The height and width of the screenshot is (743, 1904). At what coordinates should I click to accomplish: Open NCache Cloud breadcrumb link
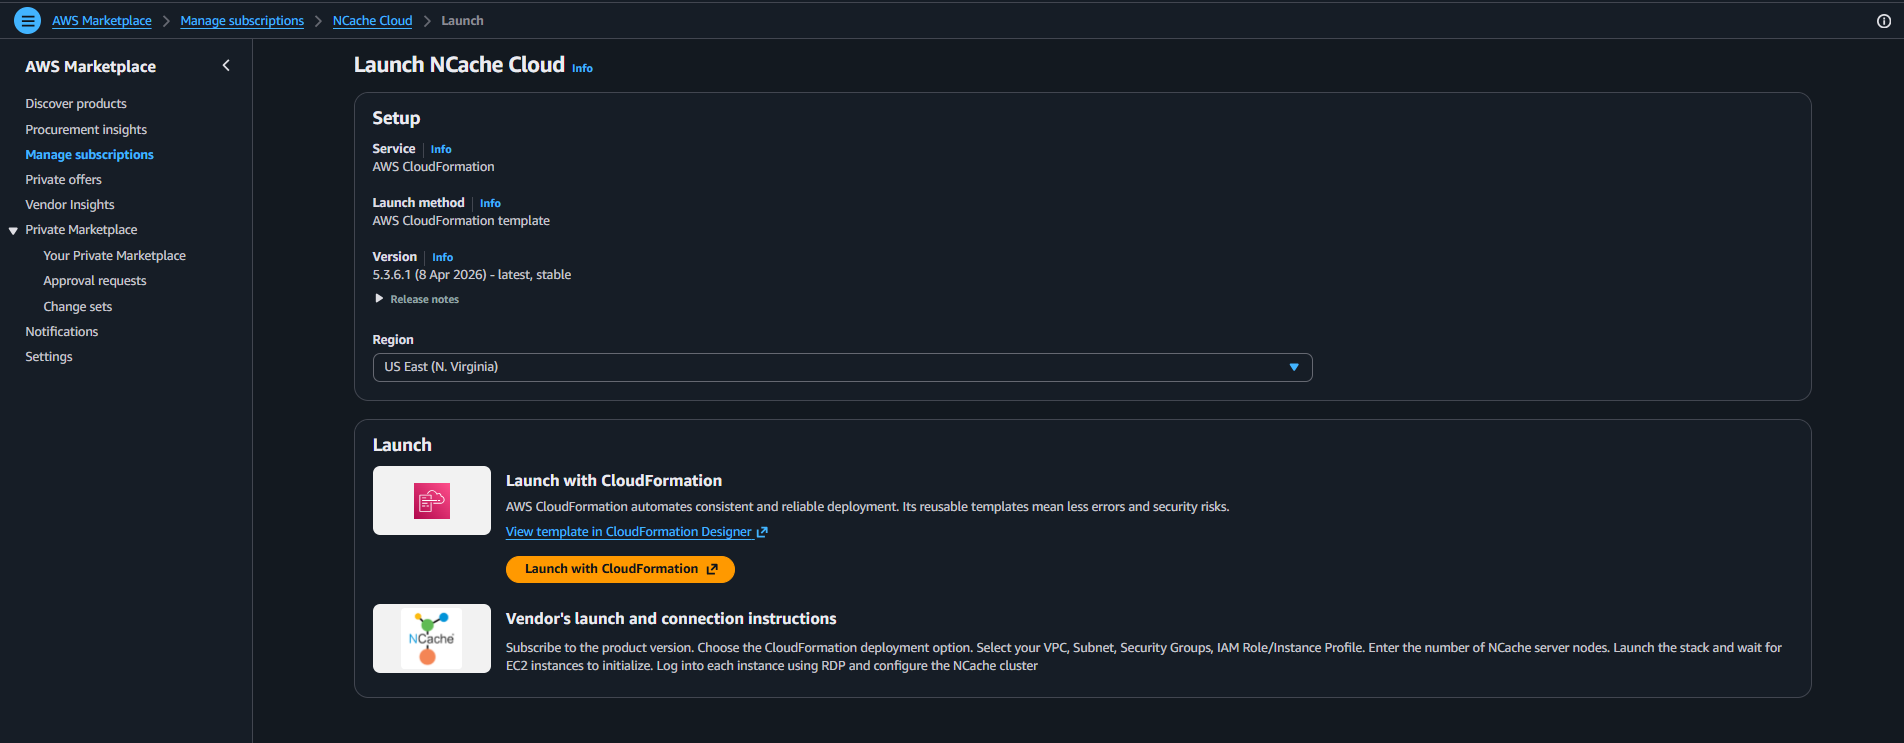tap(372, 21)
